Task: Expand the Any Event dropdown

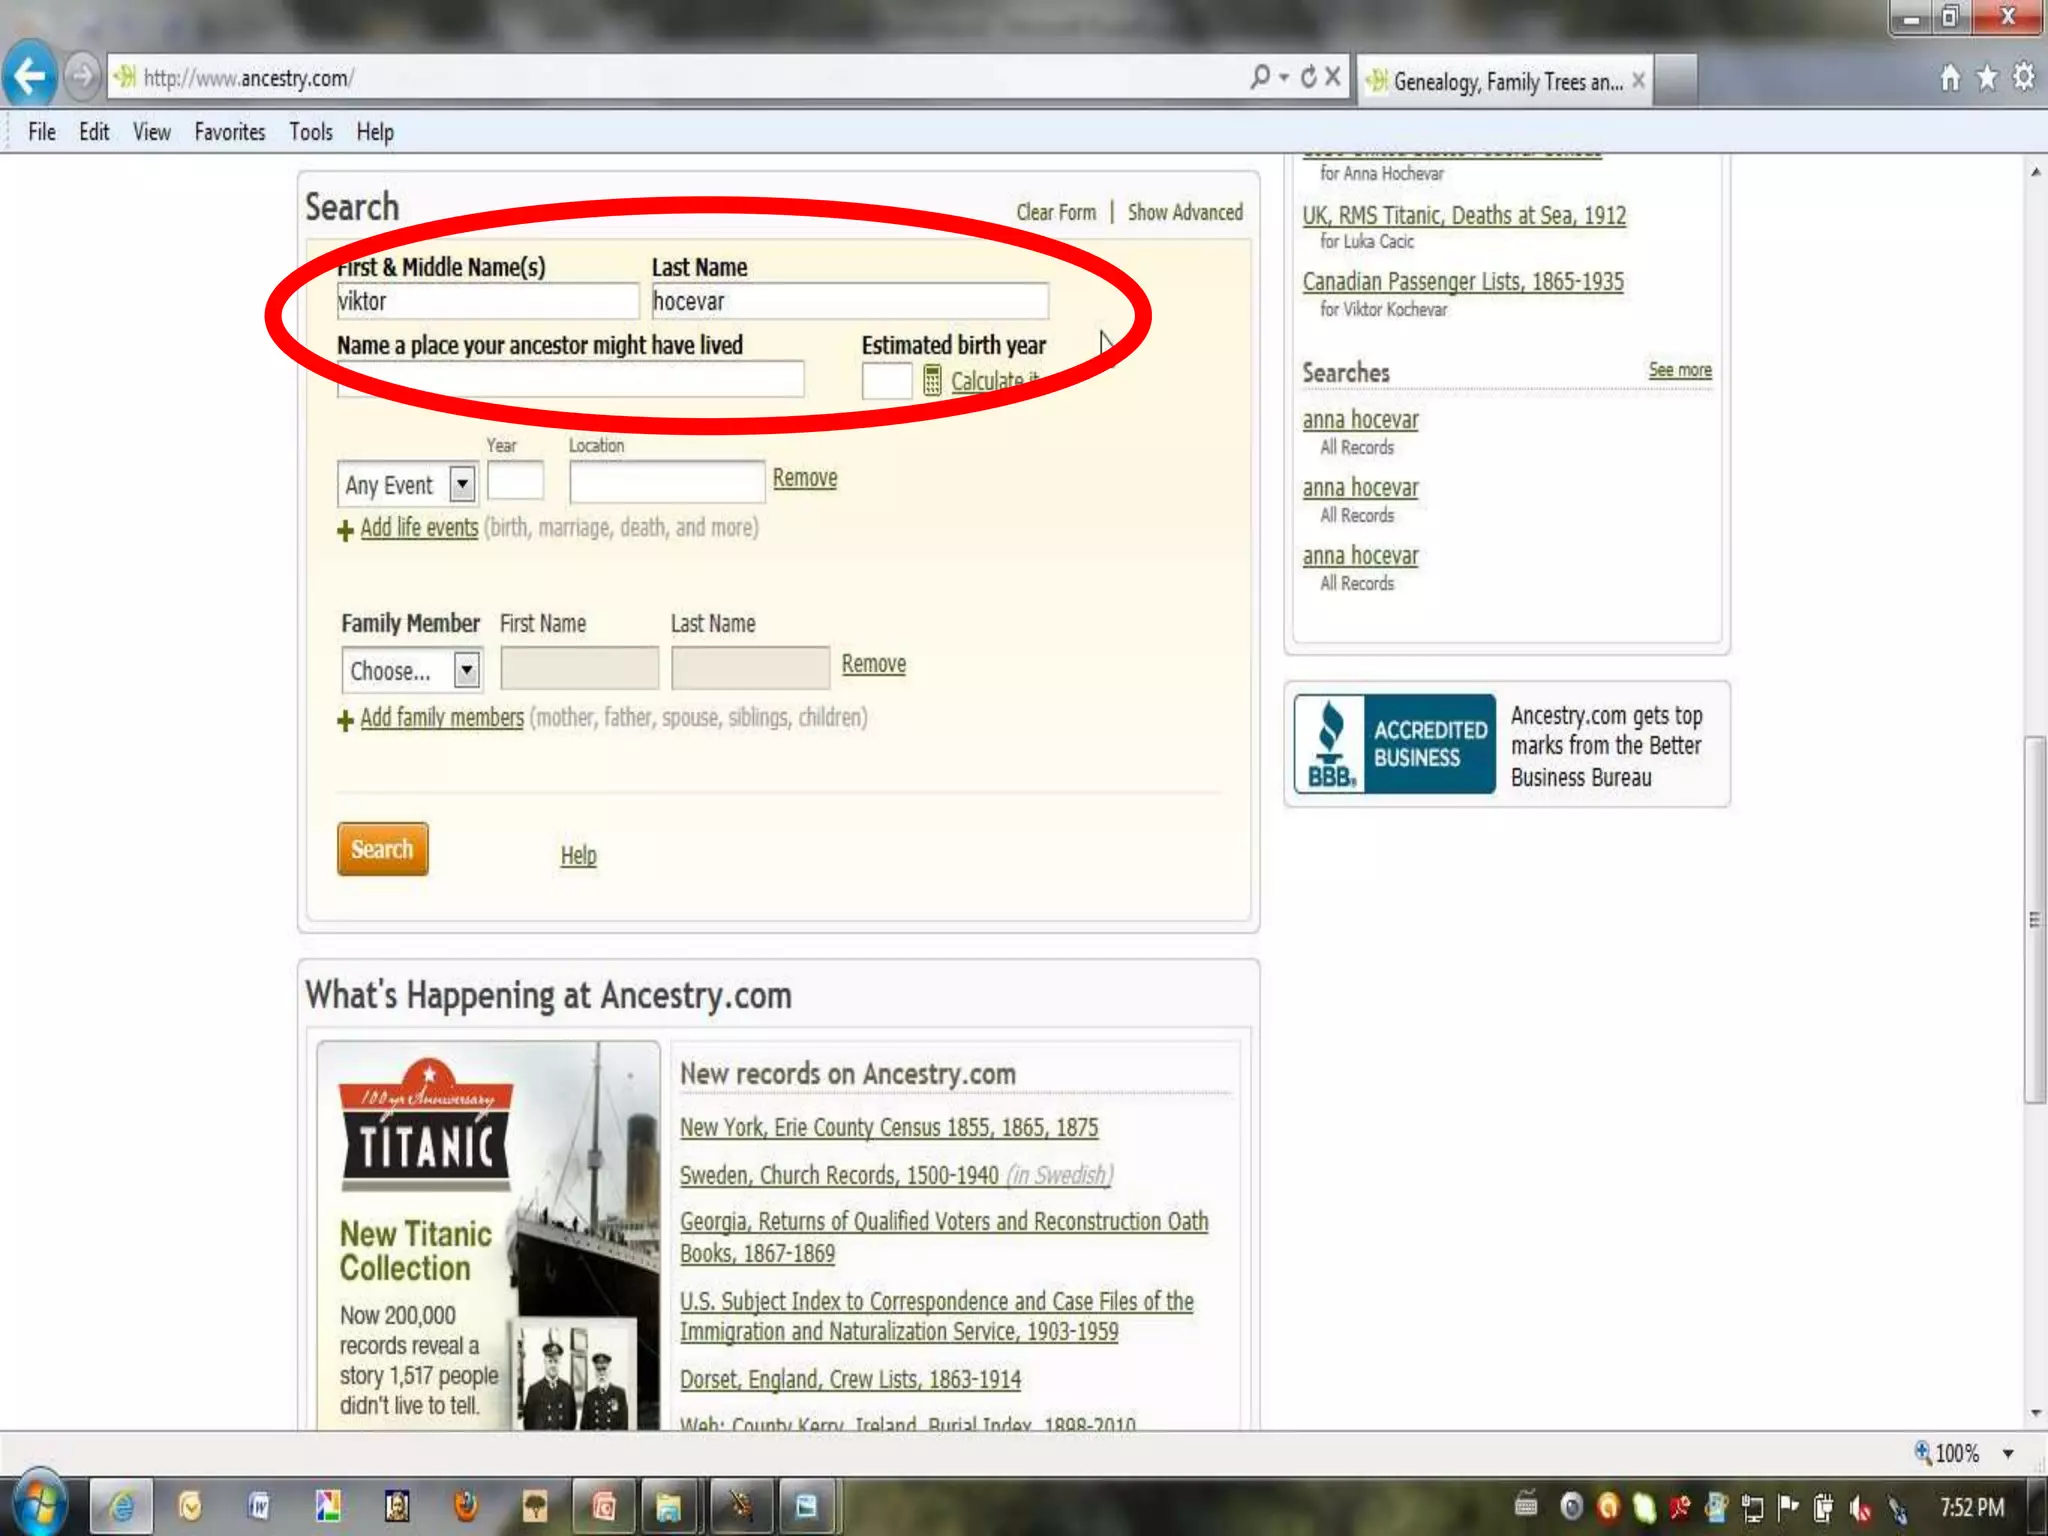Action: click(462, 485)
